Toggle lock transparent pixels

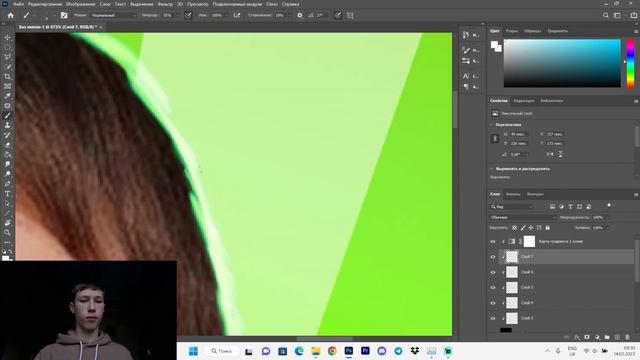tap(515, 228)
